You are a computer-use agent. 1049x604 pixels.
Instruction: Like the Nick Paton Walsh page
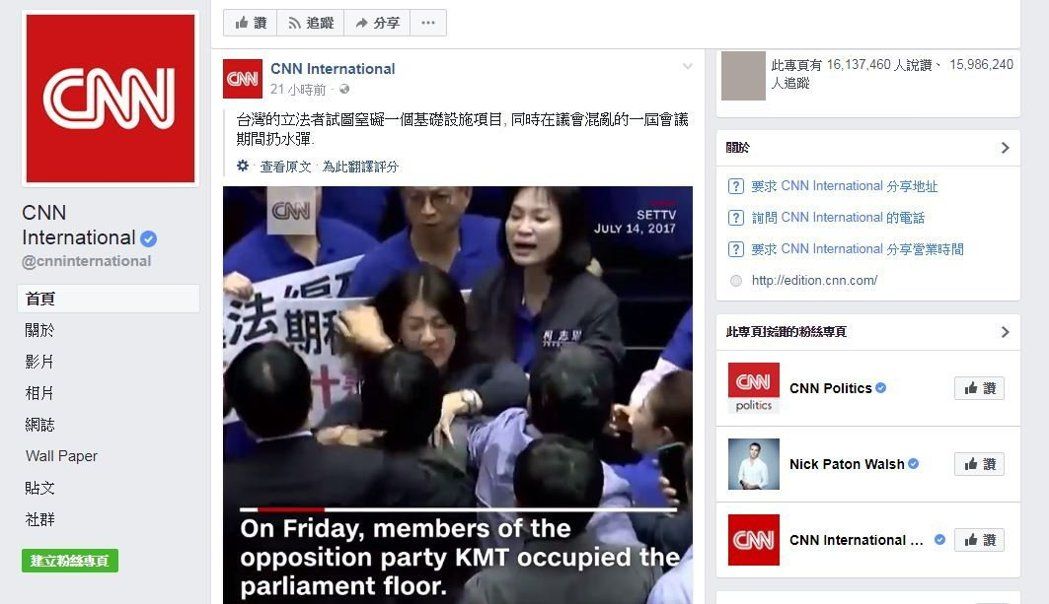pos(979,464)
